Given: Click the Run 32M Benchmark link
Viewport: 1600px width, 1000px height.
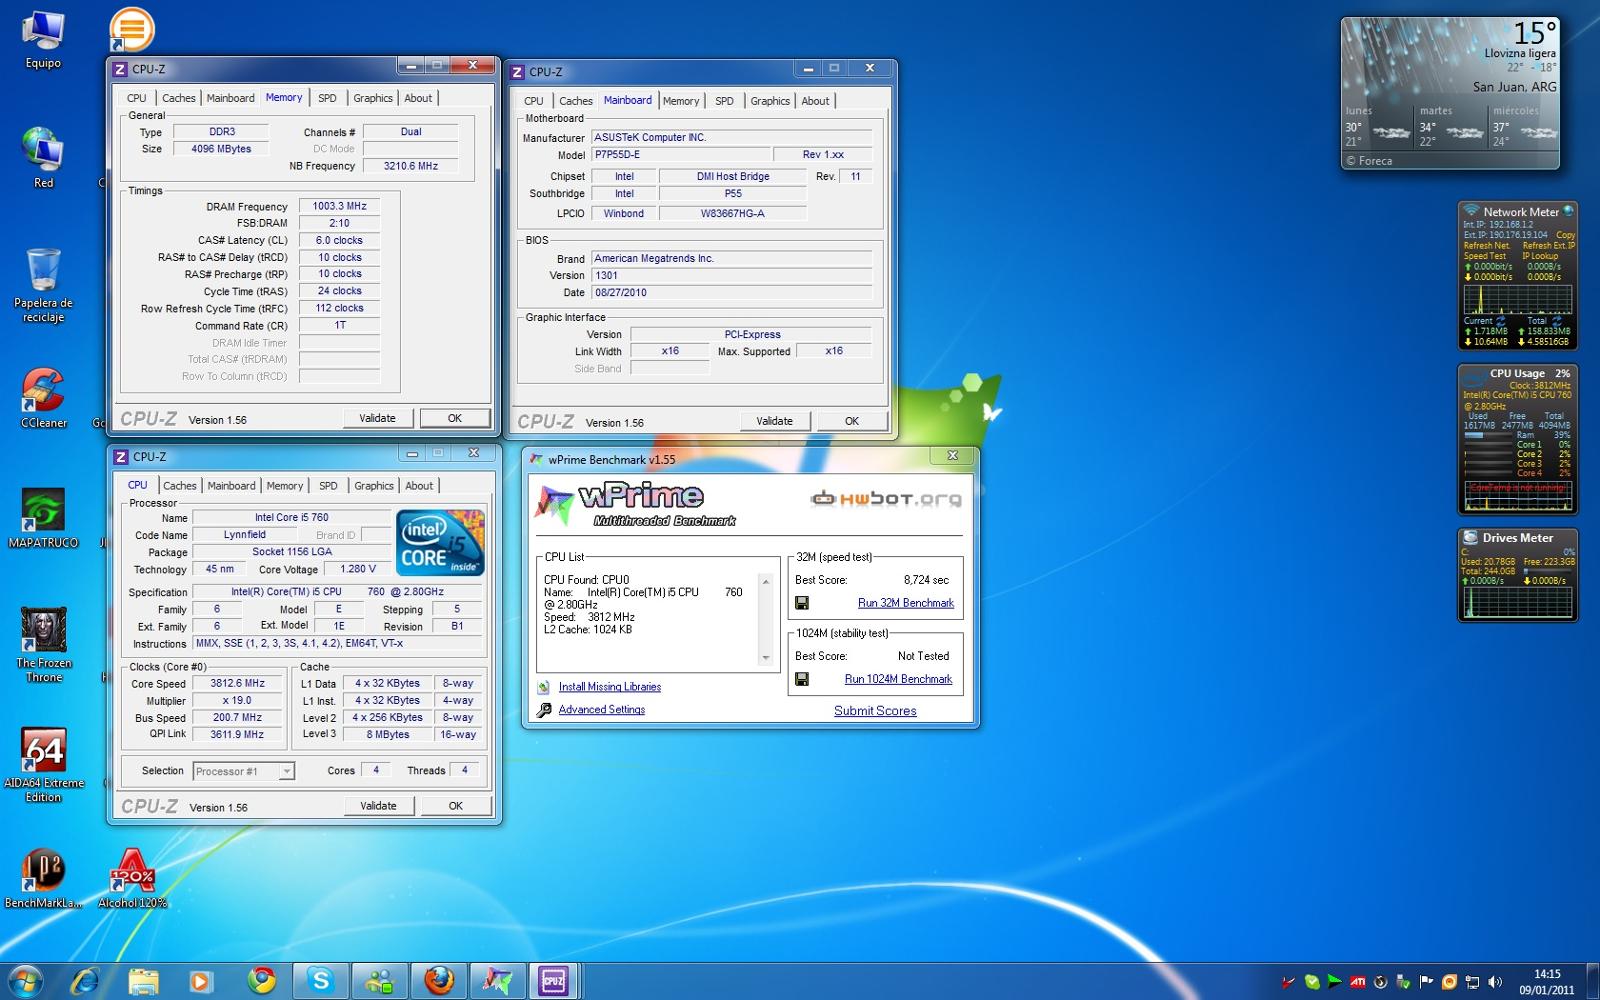Looking at the screenshot, I should [x=906, y=603].
